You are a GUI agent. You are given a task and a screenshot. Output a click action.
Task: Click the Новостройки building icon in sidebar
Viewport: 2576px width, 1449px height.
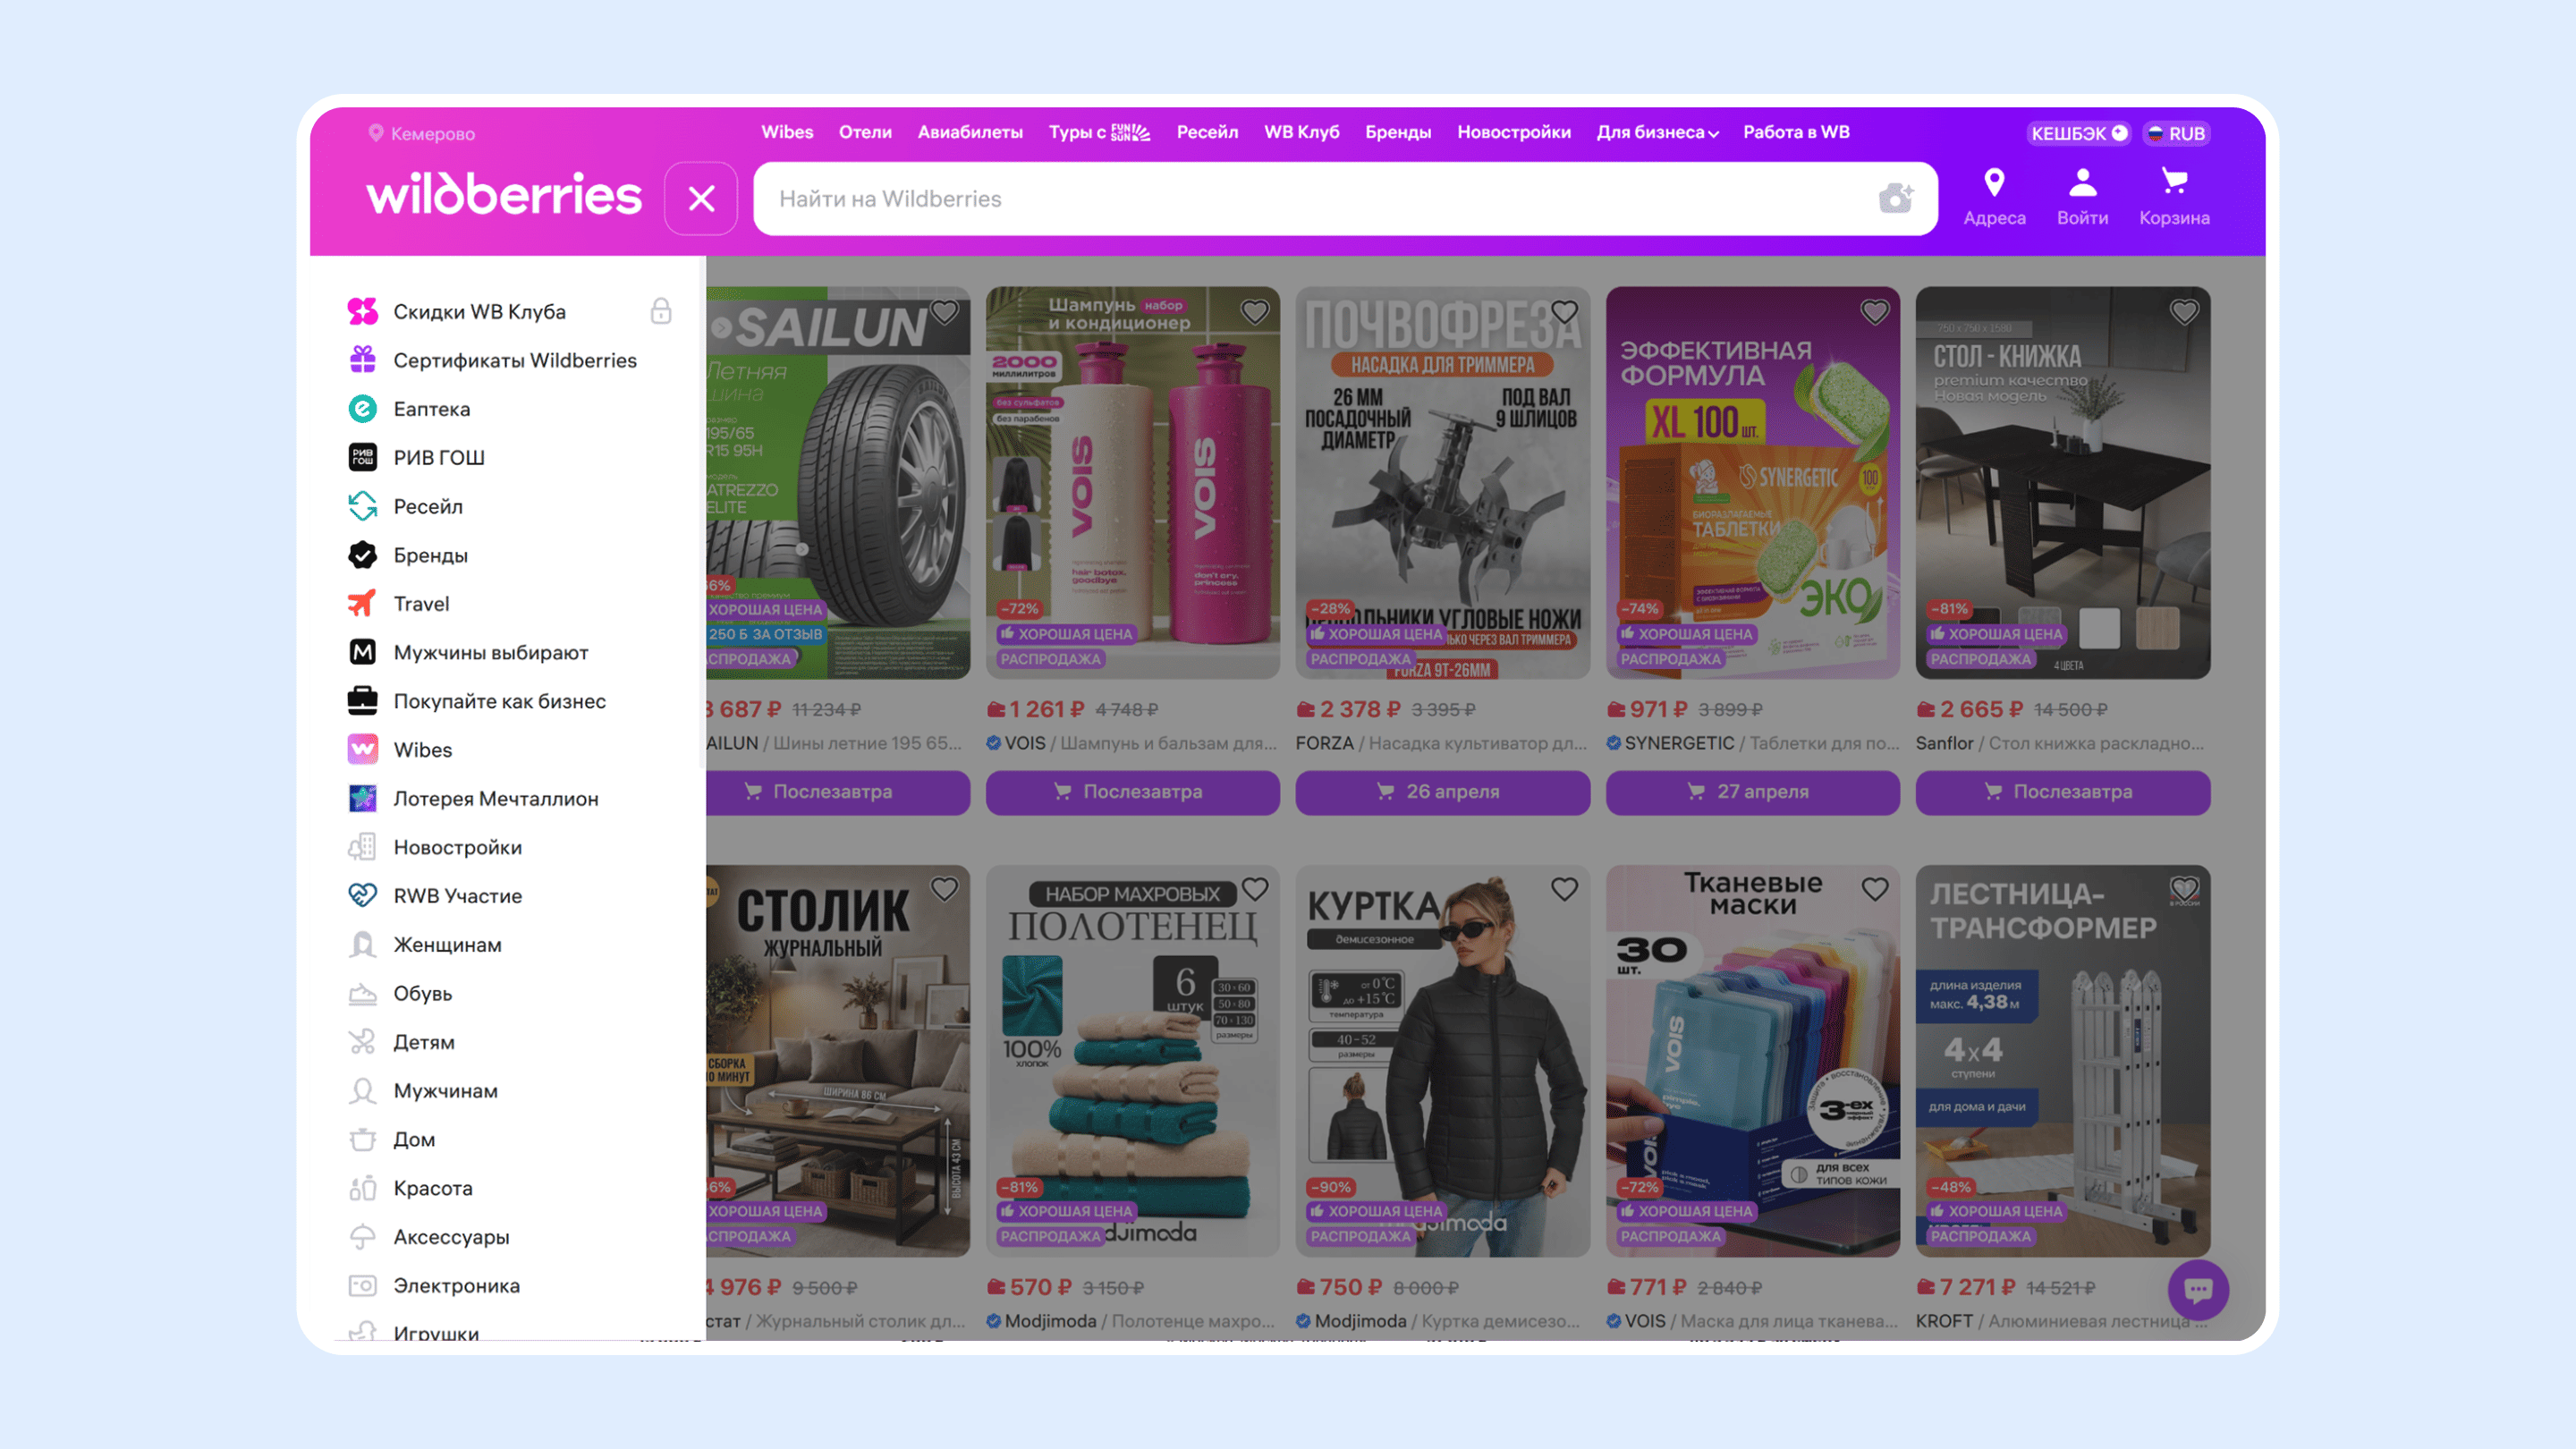pos(362,847)
